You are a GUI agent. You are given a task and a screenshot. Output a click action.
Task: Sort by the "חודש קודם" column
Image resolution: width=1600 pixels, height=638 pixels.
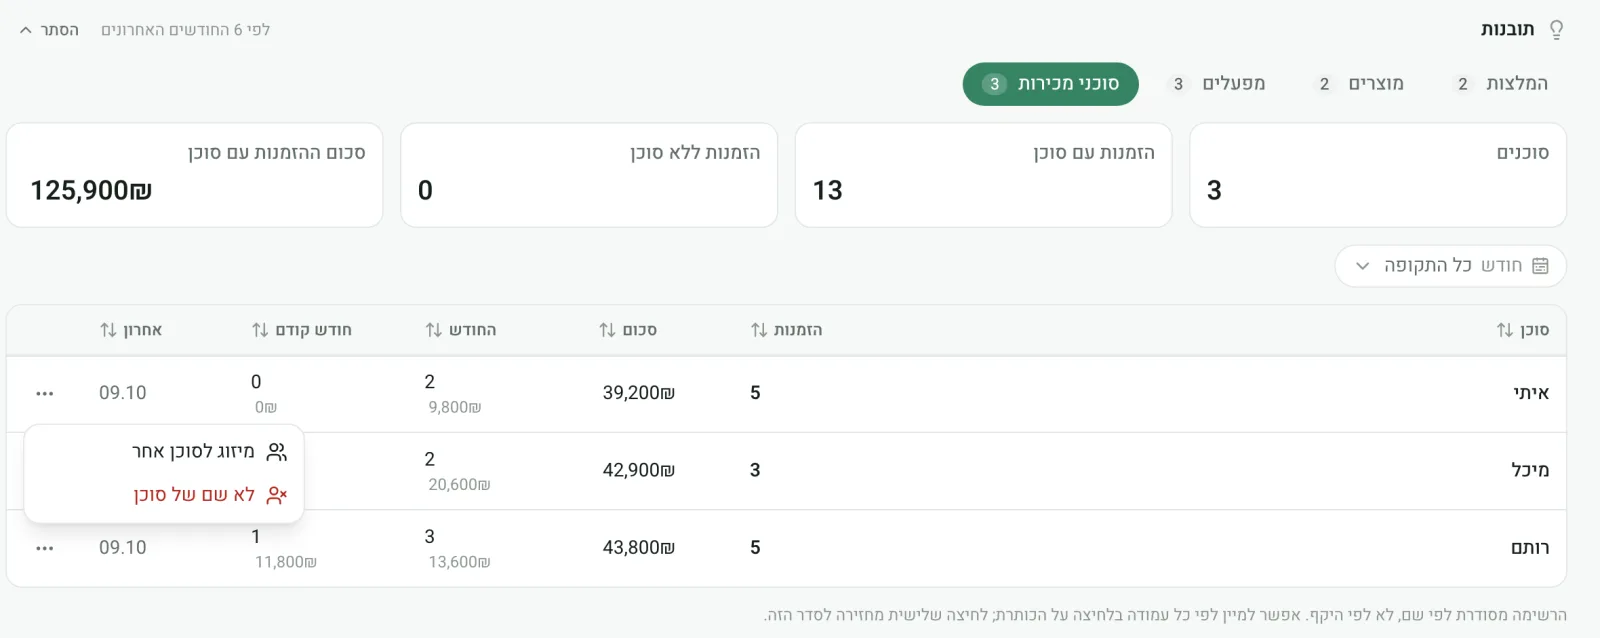[302, 330]
